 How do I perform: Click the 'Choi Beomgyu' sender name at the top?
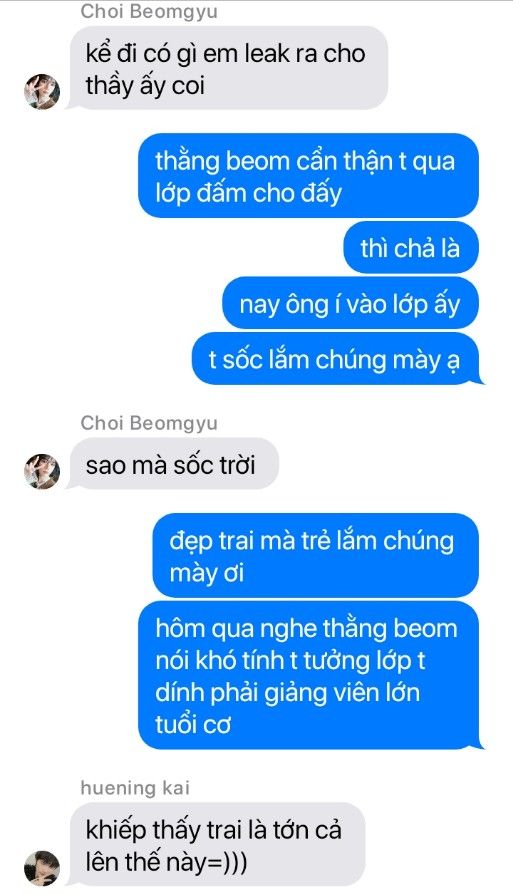(x=149, y=11)
